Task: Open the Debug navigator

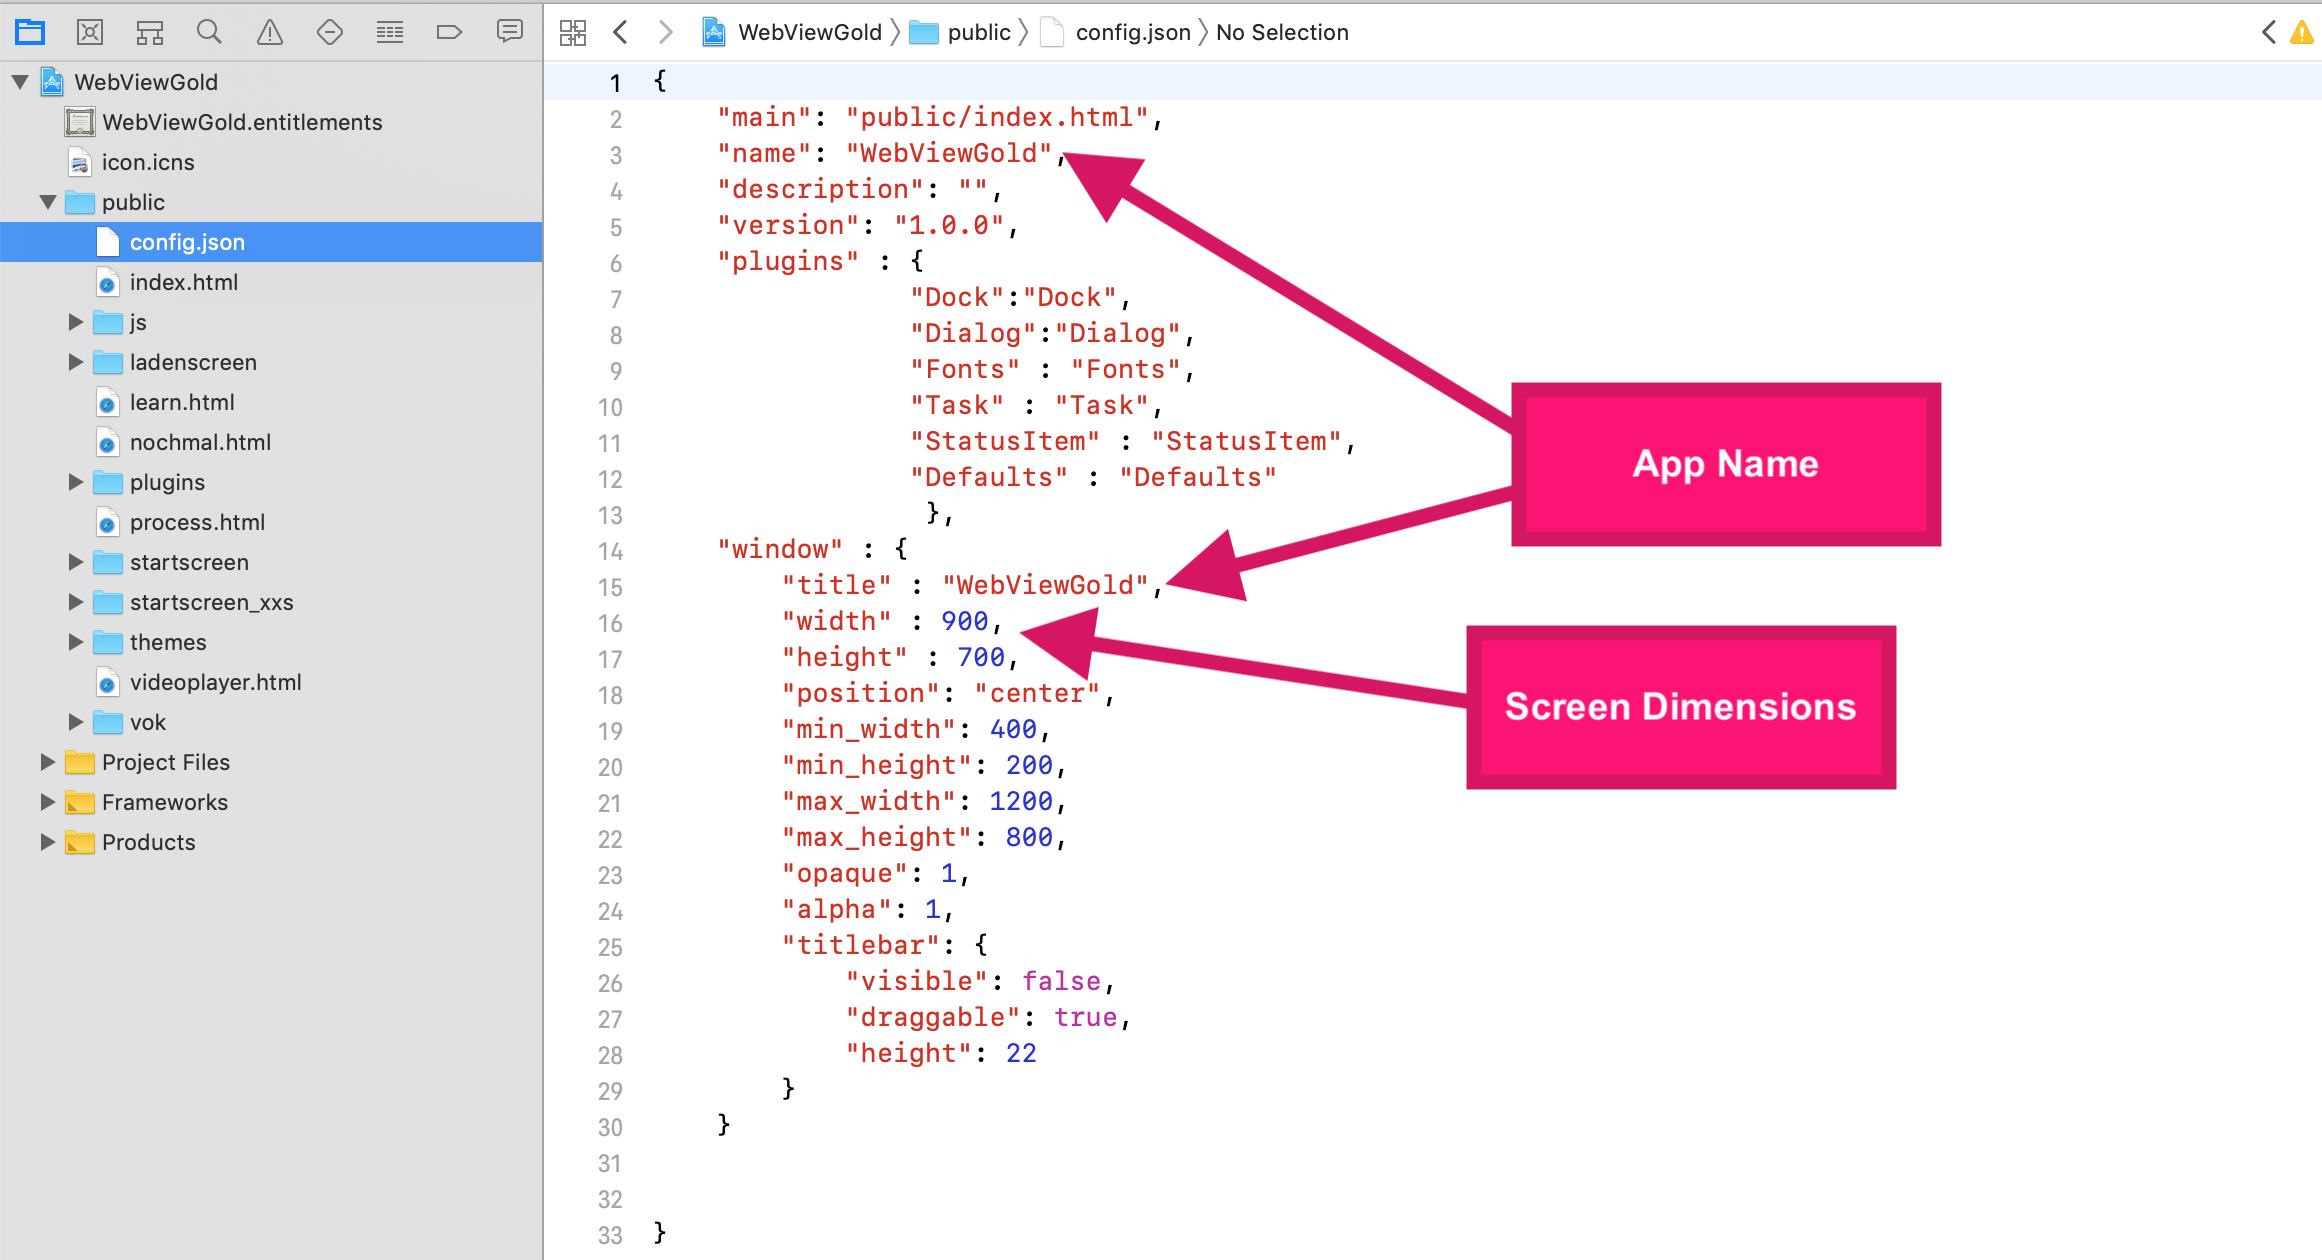Action: coord(390,32)
